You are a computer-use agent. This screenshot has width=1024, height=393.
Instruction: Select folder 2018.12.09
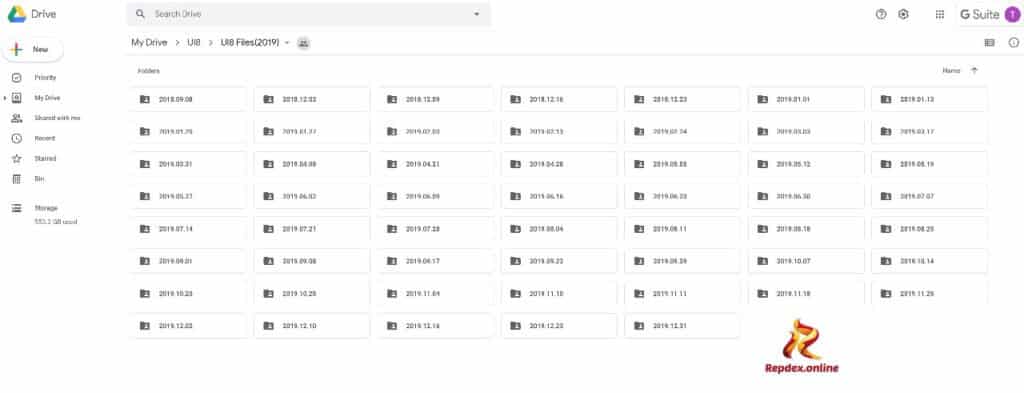[435, 99]
